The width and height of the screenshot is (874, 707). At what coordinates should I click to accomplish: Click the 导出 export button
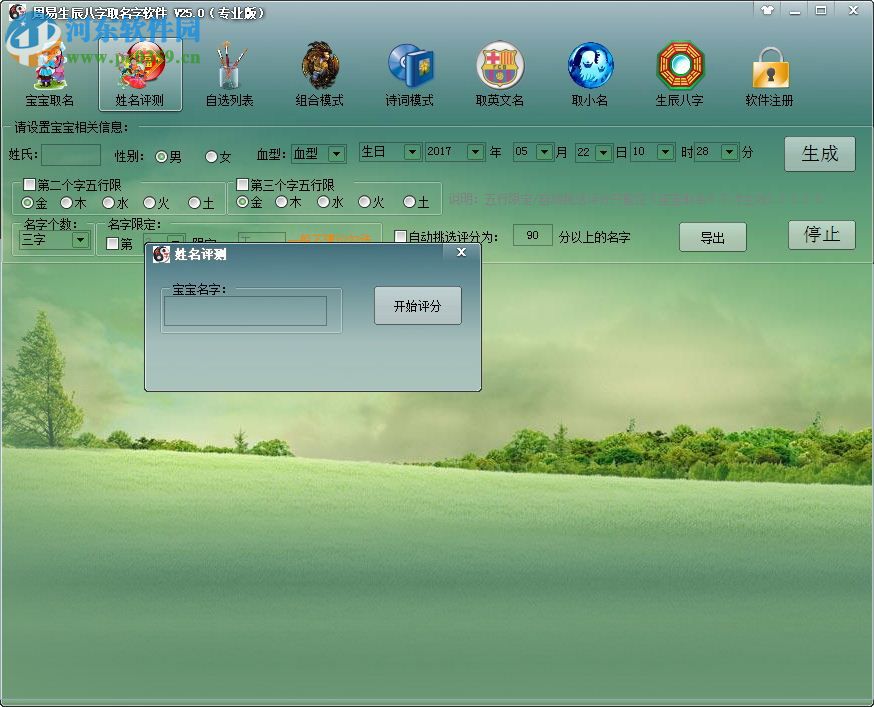coord(712,238)
